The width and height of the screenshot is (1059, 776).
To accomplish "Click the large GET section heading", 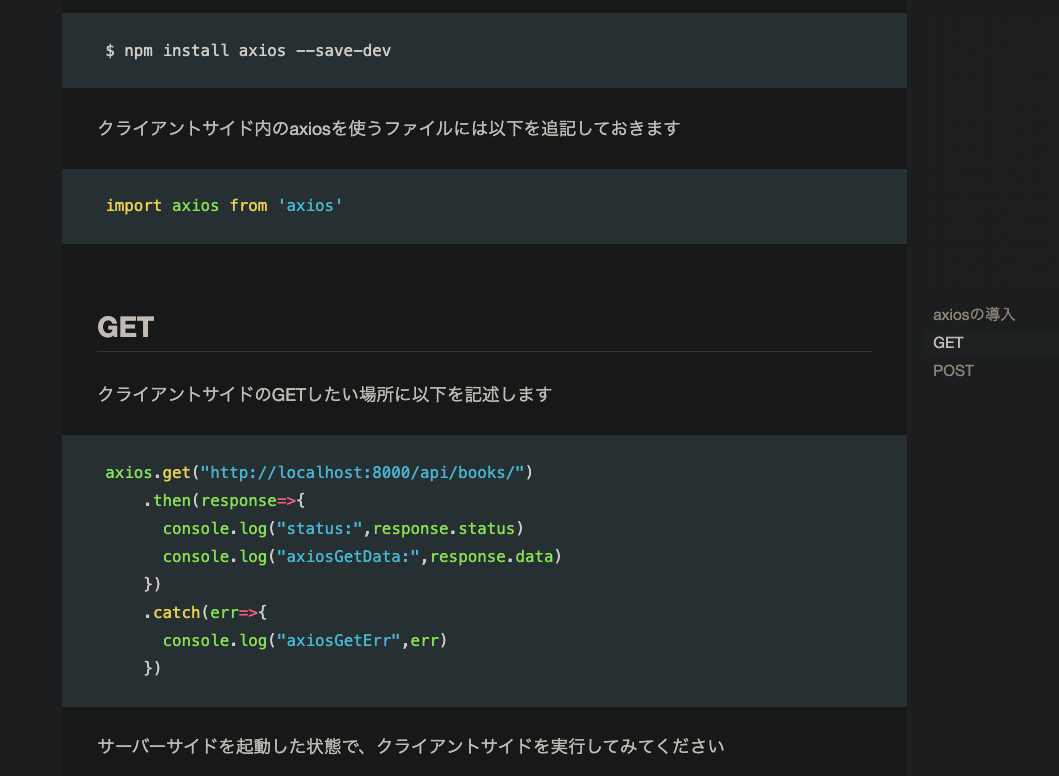I will [x=126, y=328].
